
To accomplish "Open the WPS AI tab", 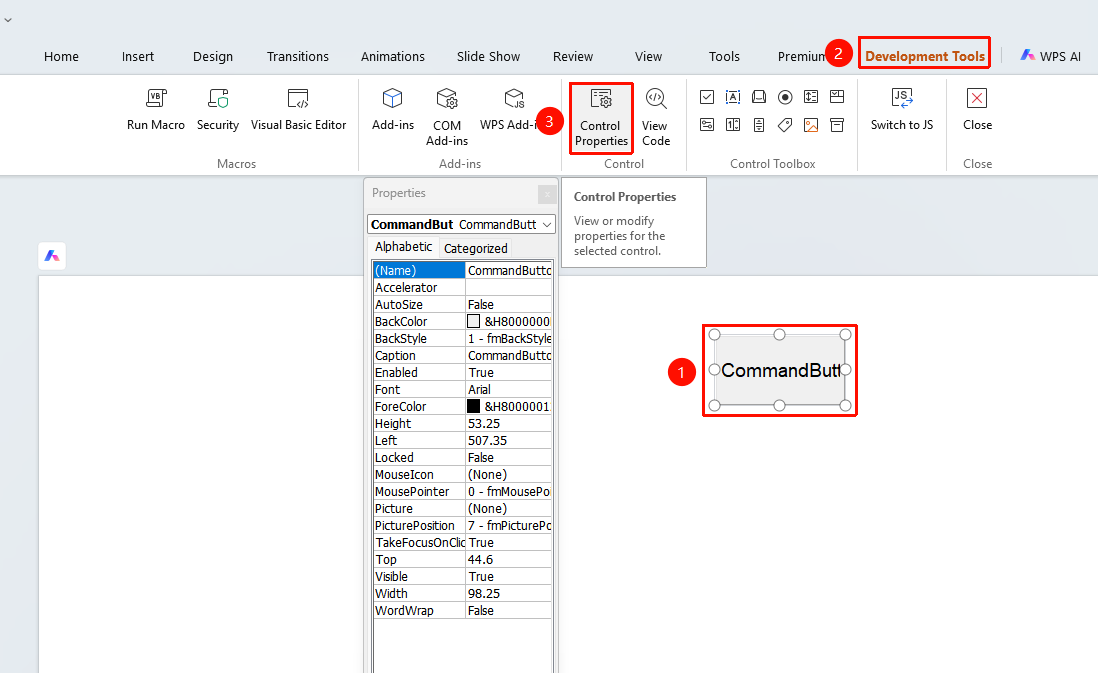I will (1050, 56).
